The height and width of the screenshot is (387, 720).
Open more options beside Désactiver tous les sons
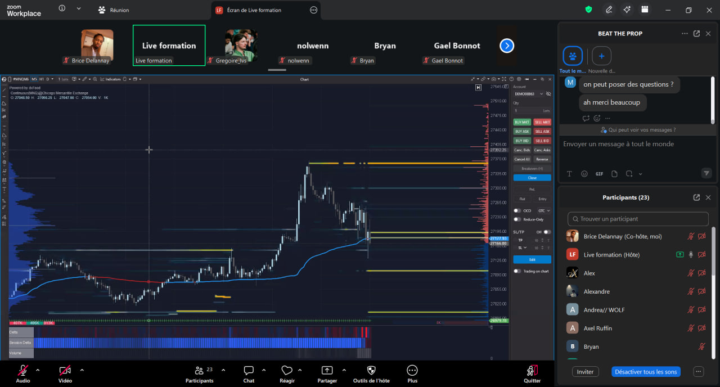pyautogui.click(x=698, y=372)
